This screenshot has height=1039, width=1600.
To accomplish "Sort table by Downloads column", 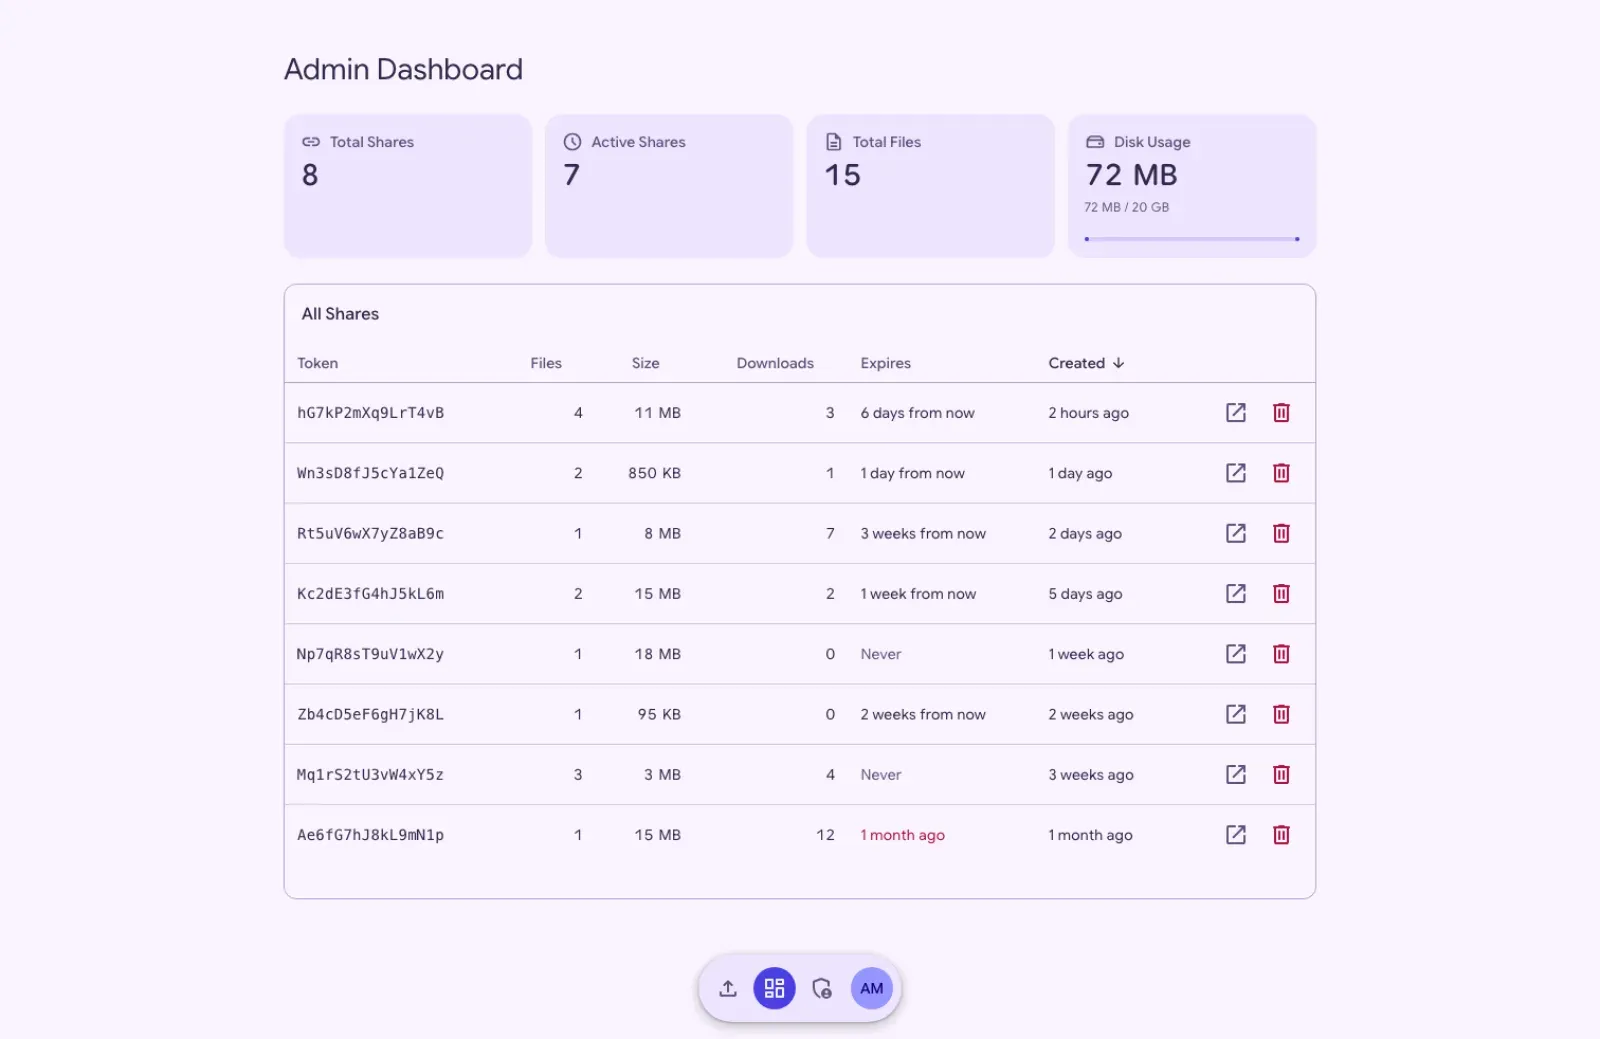I will click(x=775, y=363).
